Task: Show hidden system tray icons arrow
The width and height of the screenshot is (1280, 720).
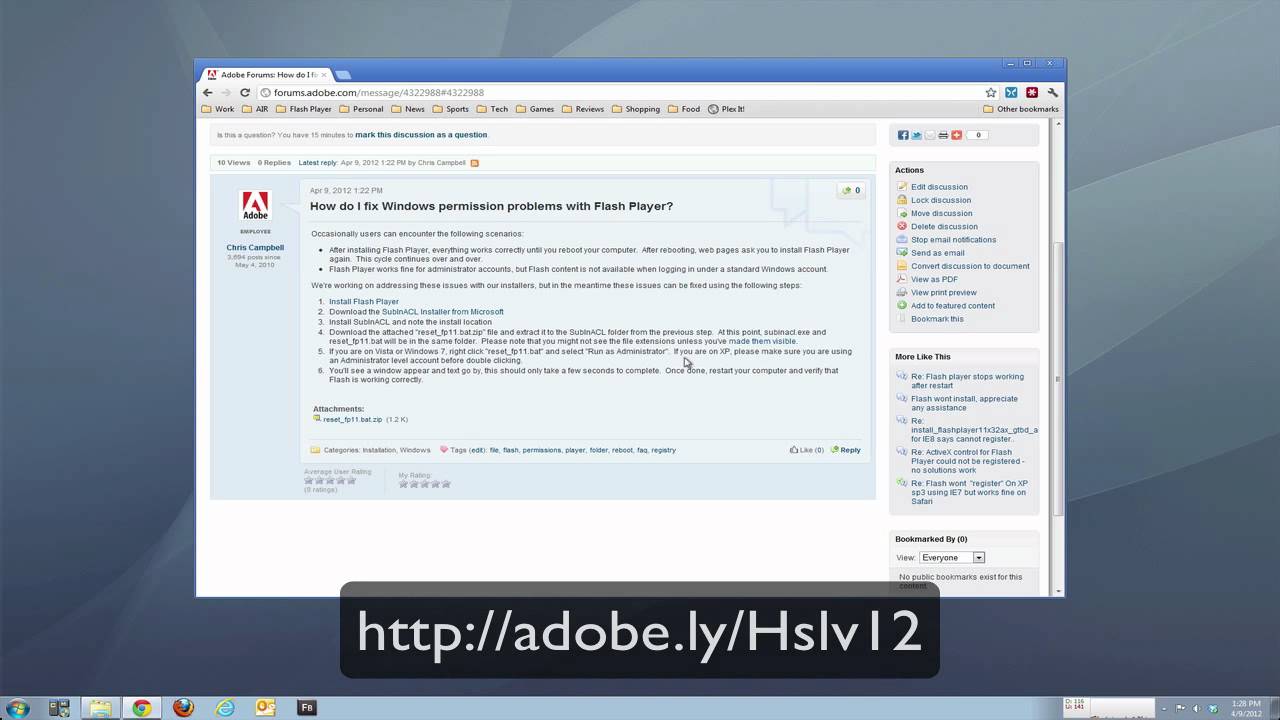Action: 1166,707
